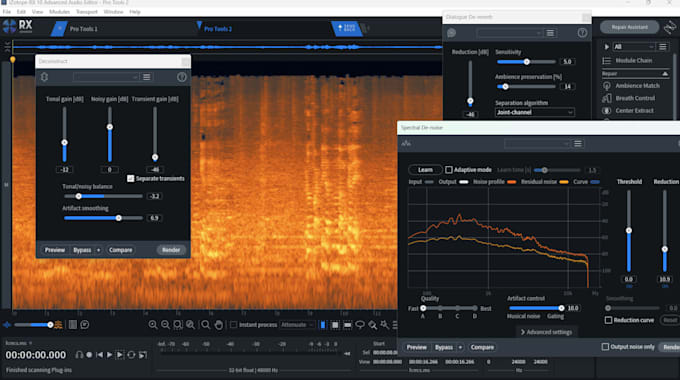This screenshot has width=680, height=380.
Task: Click the Sensitivity value field 5.0
Action: point(567,62)
